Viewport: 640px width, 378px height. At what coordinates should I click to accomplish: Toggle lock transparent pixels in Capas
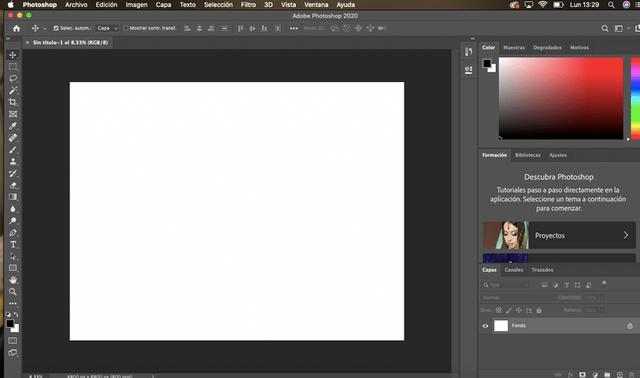(499, 310)
